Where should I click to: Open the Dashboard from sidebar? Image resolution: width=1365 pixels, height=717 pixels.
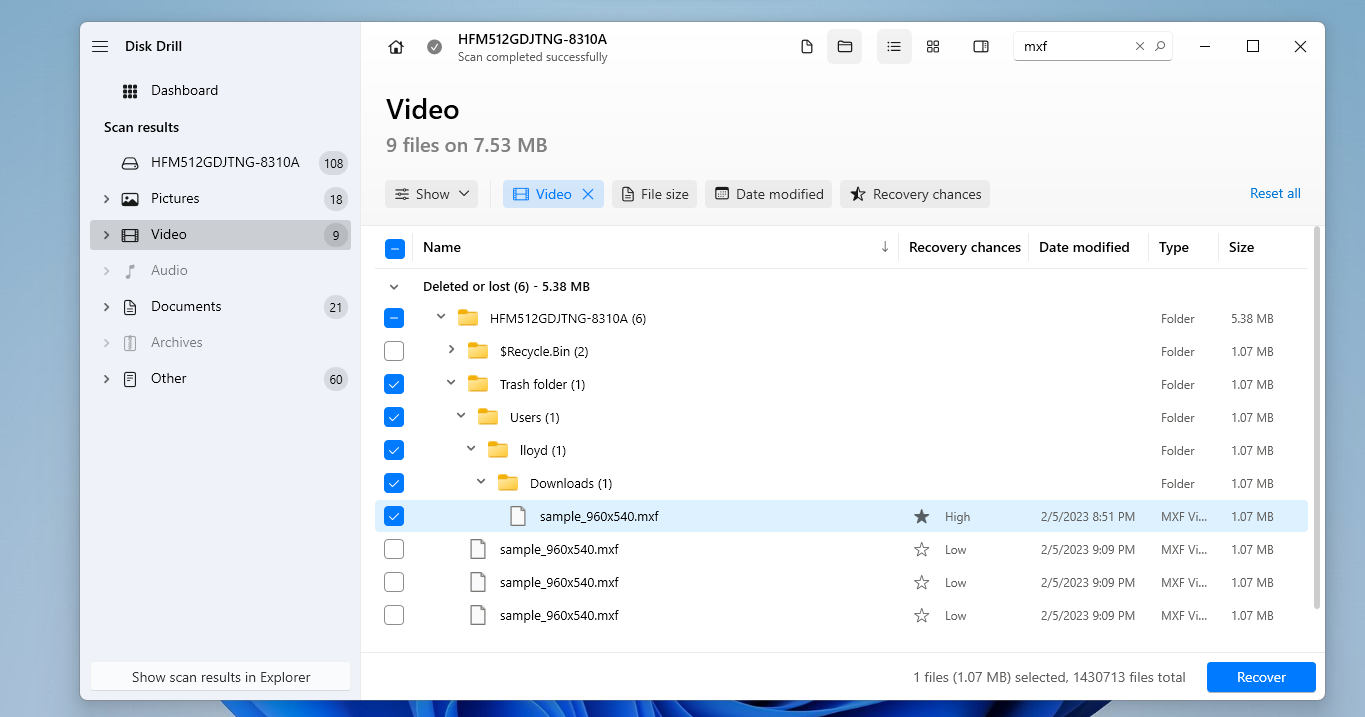pyautogui.click(x=184, y=90)
